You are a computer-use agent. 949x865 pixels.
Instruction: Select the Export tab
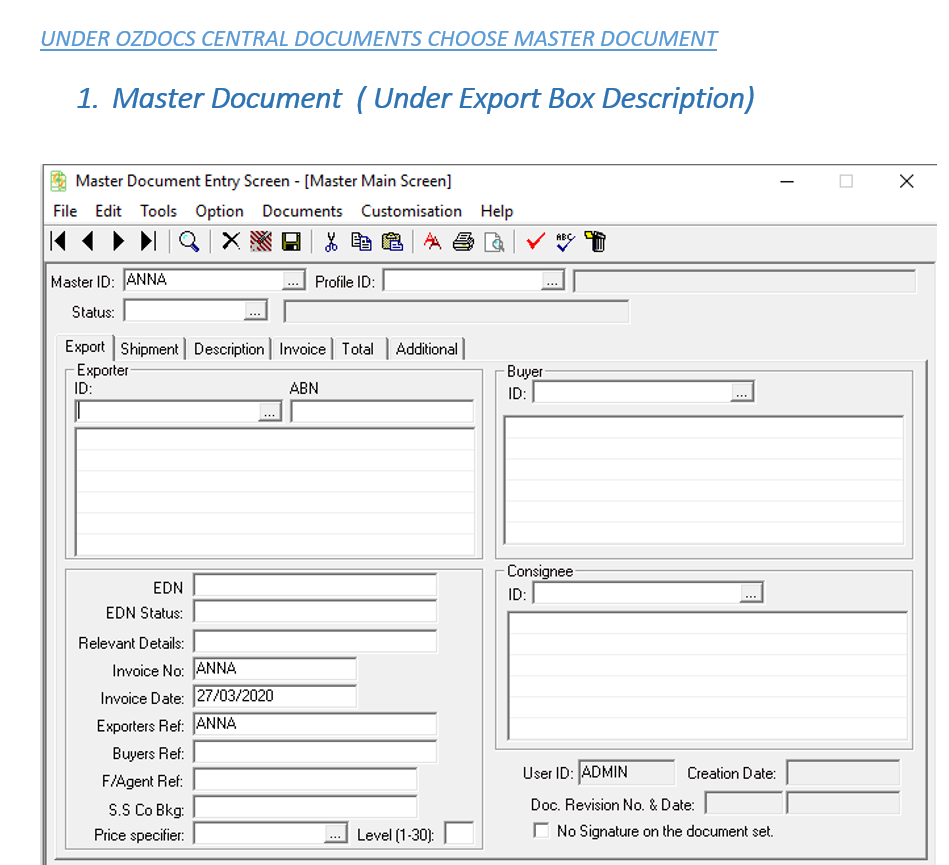[x=85, y=347]
